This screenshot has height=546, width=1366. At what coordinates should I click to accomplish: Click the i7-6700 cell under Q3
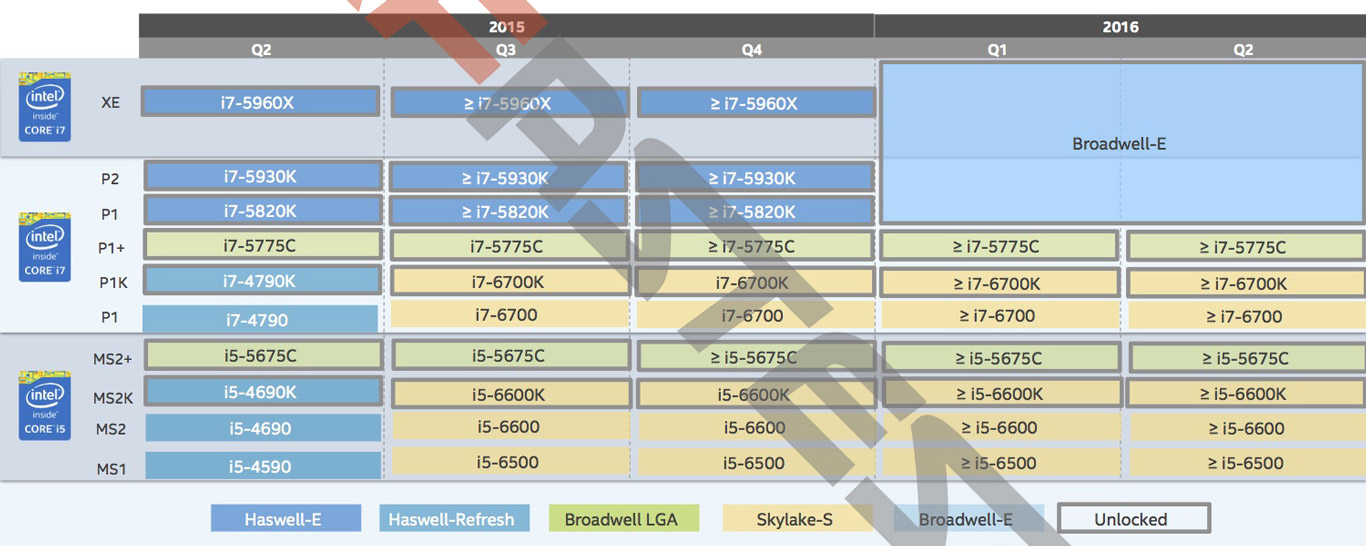coord(509,315)
